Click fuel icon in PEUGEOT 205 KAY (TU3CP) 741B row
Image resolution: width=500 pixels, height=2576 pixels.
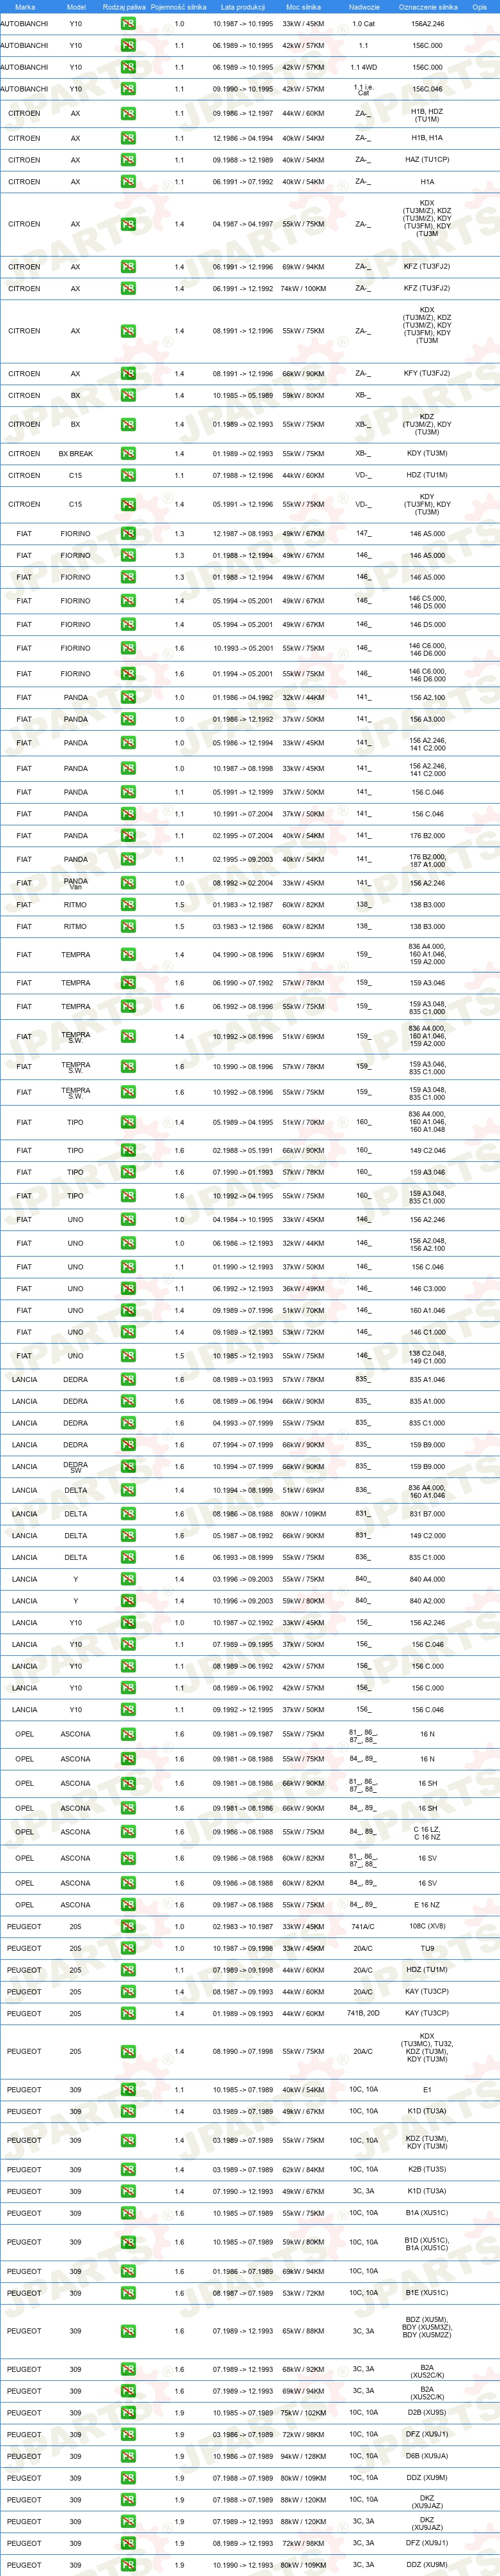coord(128,2014)
